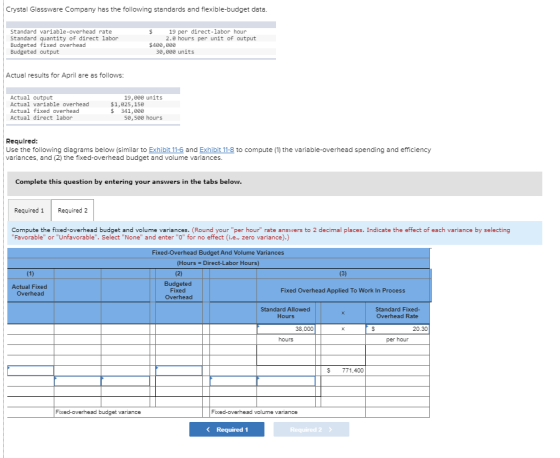This screenshot has width=560, height=458.
Task: Click the 771,400 applied overhead total cell
Action: [344, 370]
